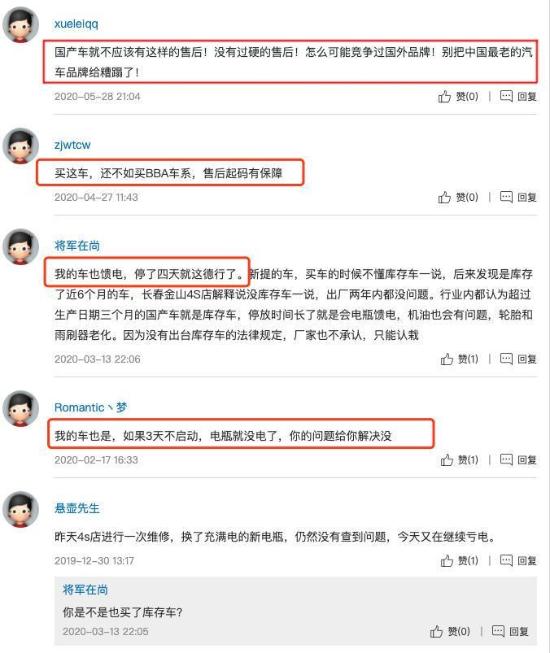Click avatar beside Romantic丶梦's comment

click(x=21, y=409)
